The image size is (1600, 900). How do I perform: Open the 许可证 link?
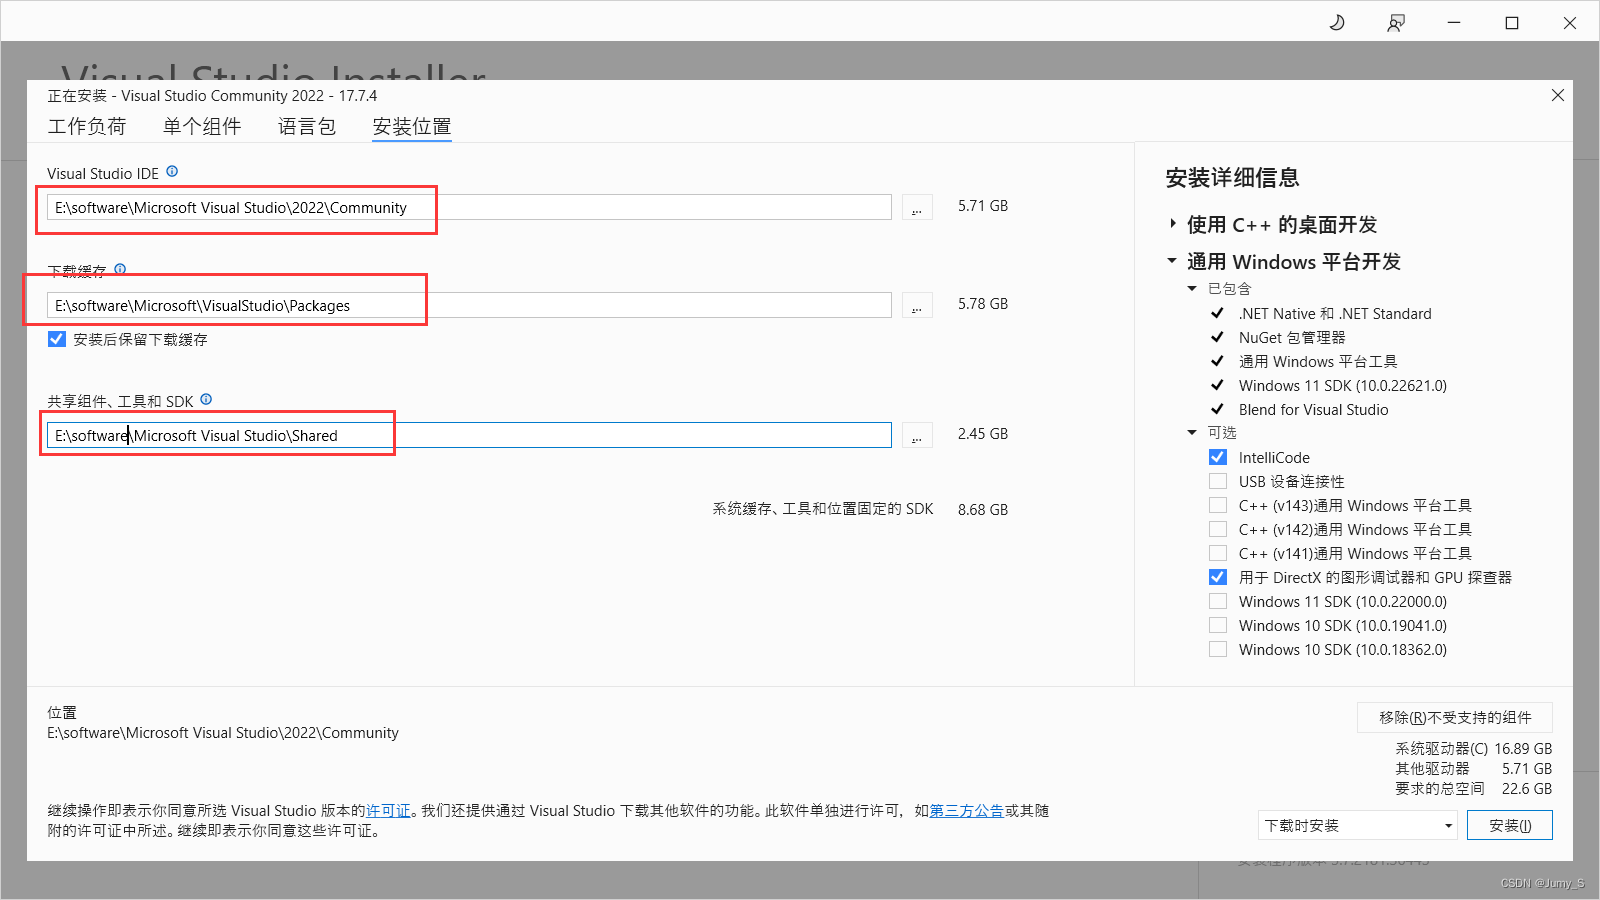click(388, 810)
